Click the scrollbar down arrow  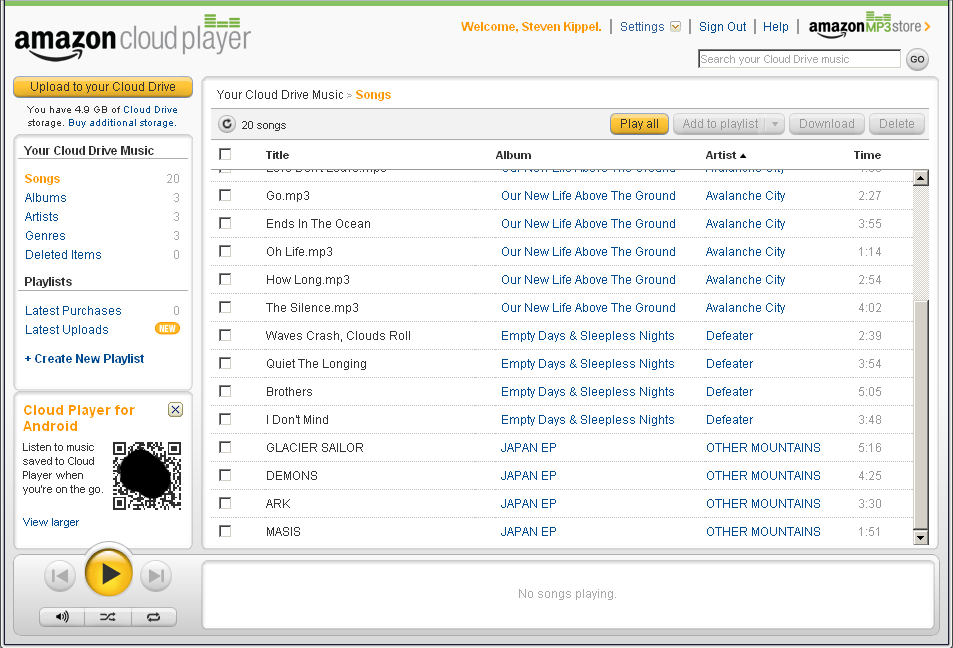(921, 537)
